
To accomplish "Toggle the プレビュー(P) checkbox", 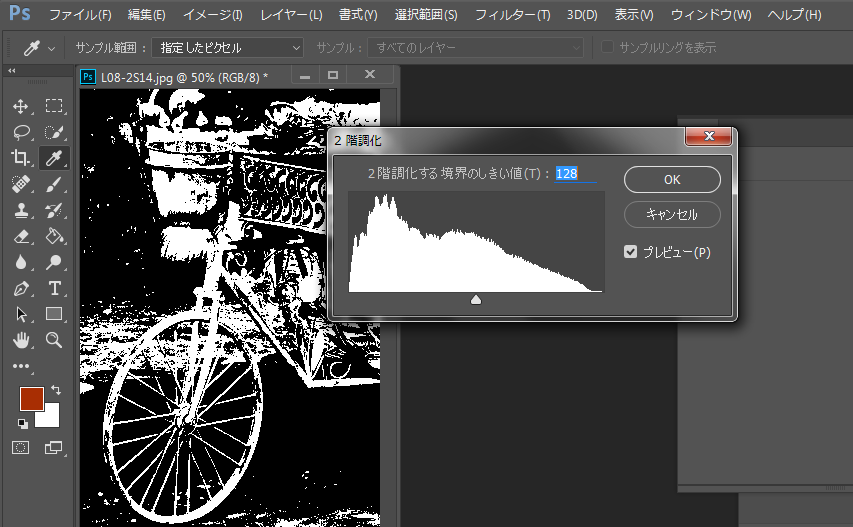I will pyautogui.click(x=631, y=252).
